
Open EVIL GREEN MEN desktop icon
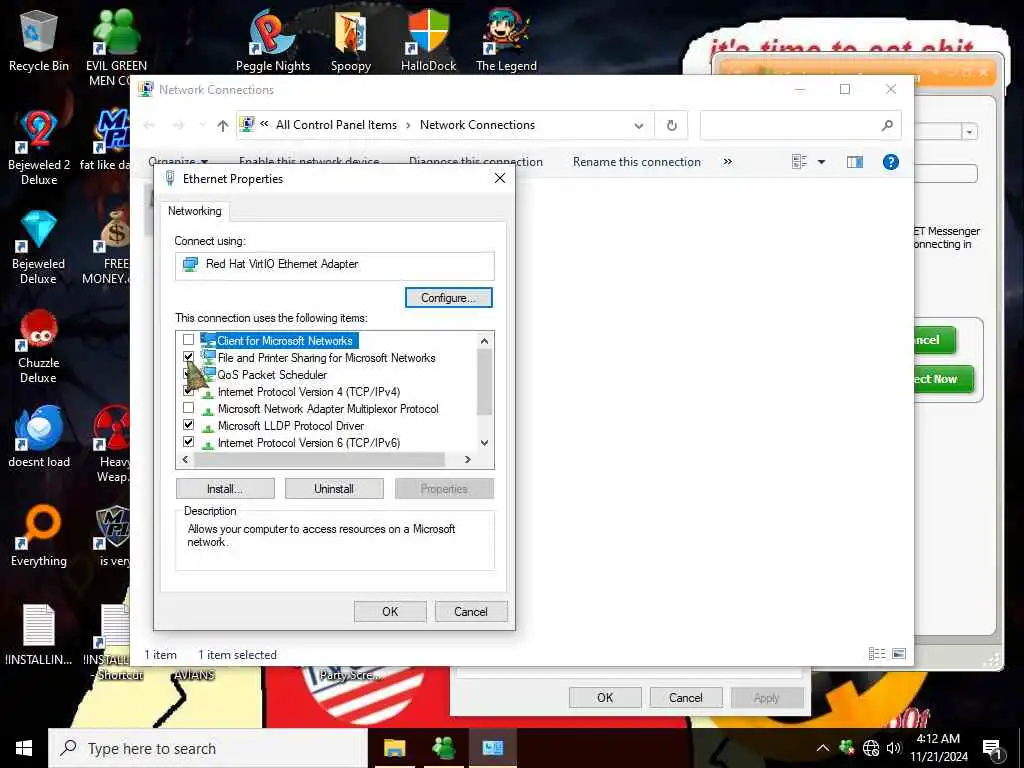point(116,48)
